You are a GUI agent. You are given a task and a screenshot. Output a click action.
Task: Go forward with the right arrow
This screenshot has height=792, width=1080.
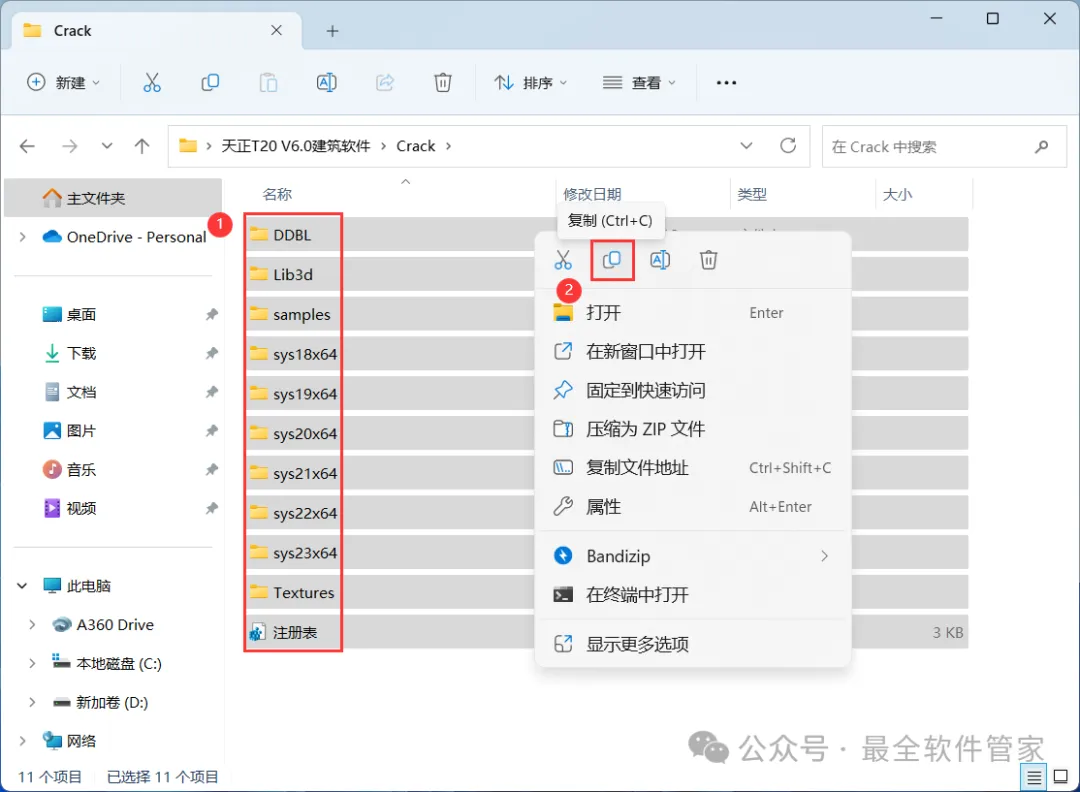[x=70, y=146]
